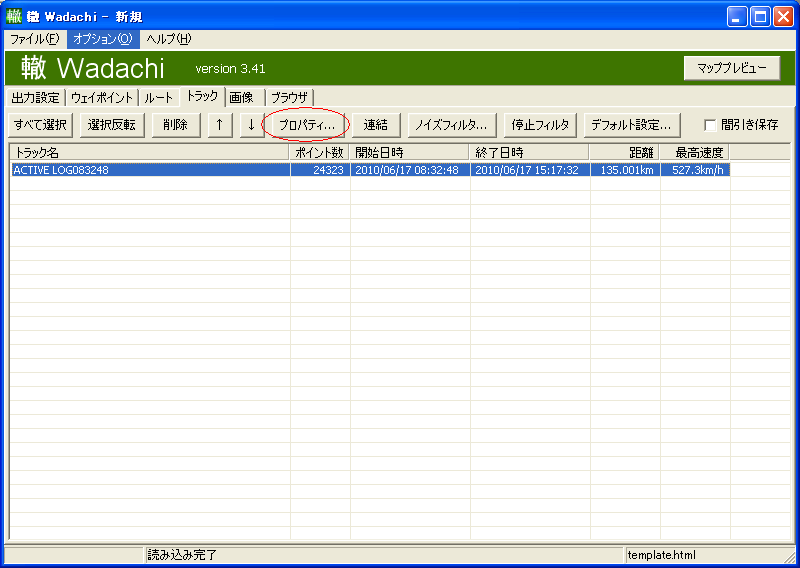Open デフォルト設定... dialog
The height and width of the screenshot is (568, 800).
tap(632, 125)
